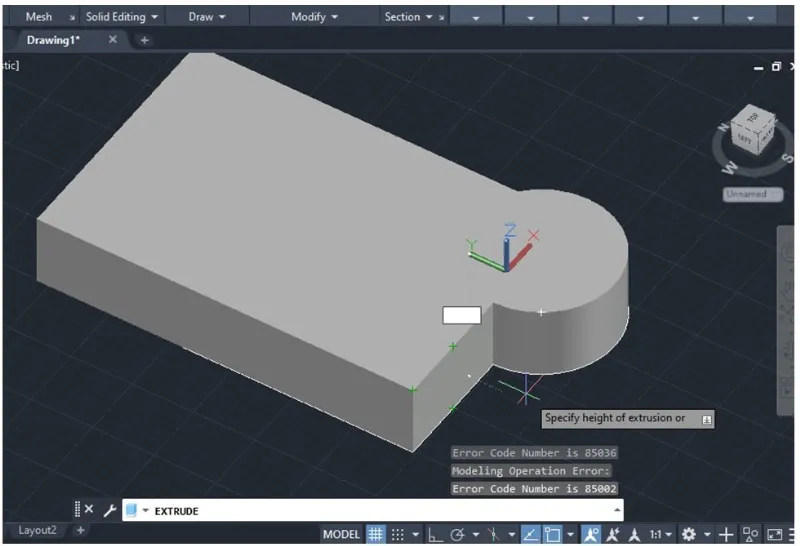Click the annotation scale icon before 1:1
The width and height of the screenshot is (800, 546).
point(634,534)
